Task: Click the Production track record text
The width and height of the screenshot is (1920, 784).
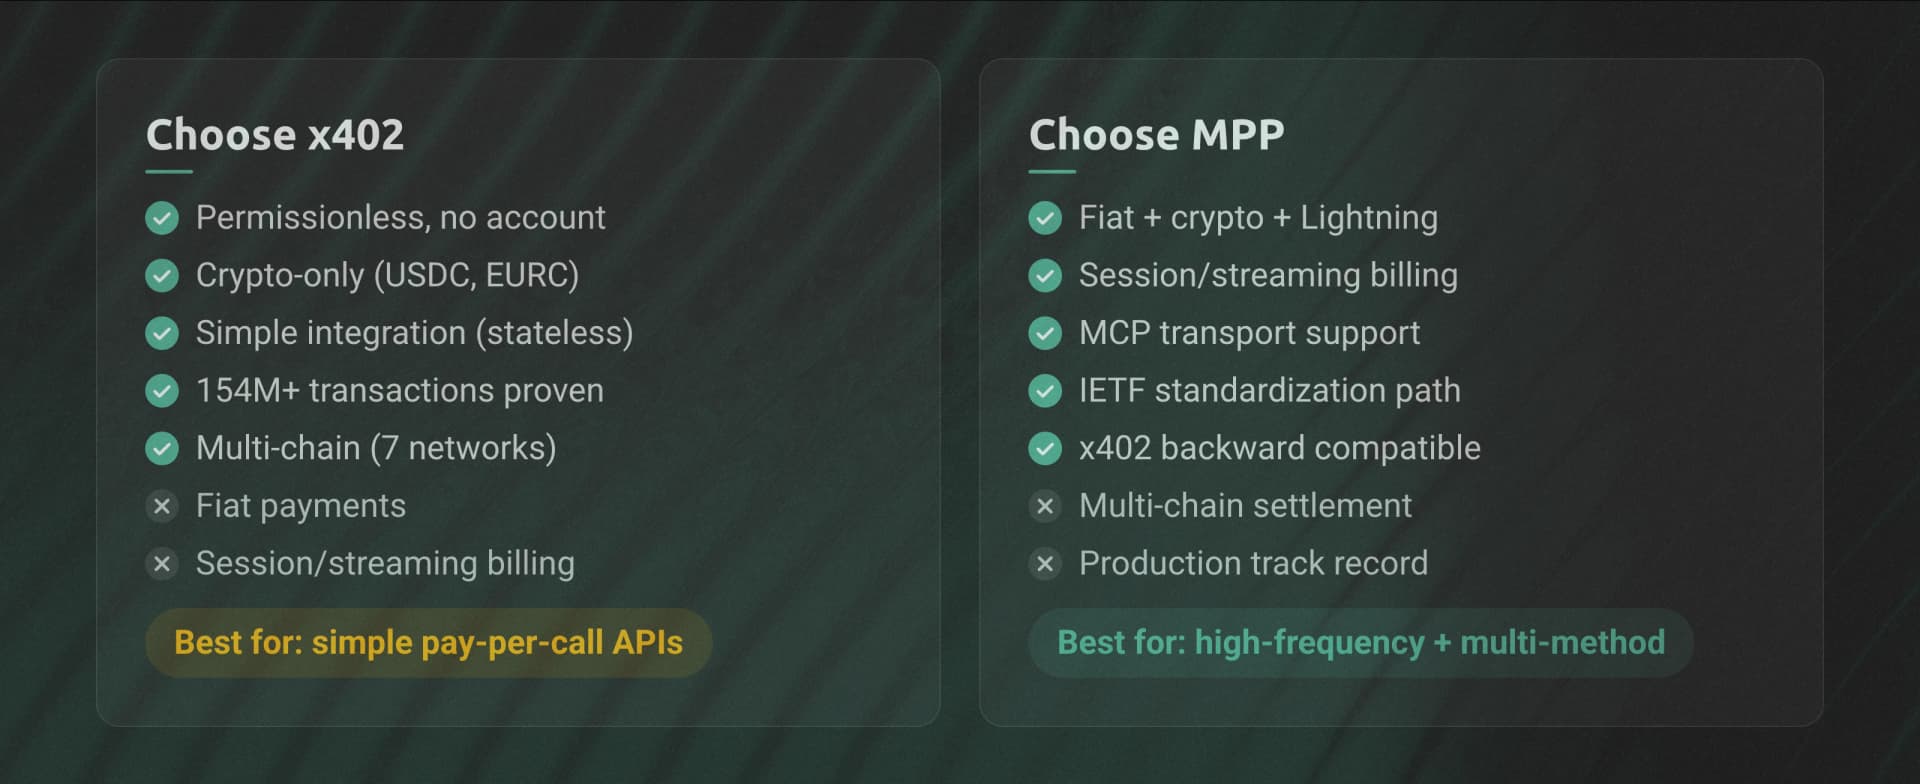Action: [1253, 565]
